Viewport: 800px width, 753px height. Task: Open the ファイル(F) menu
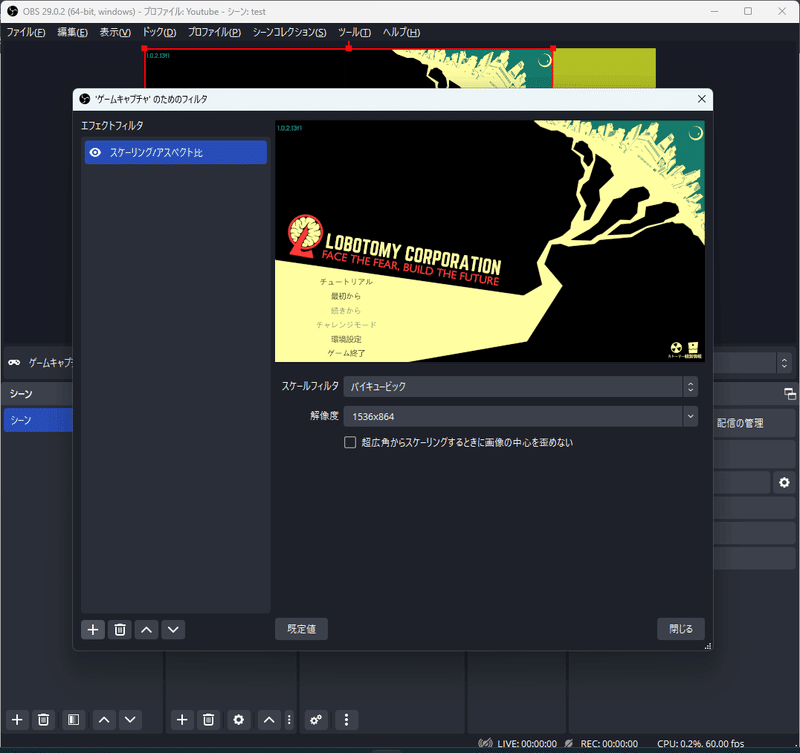26,32
